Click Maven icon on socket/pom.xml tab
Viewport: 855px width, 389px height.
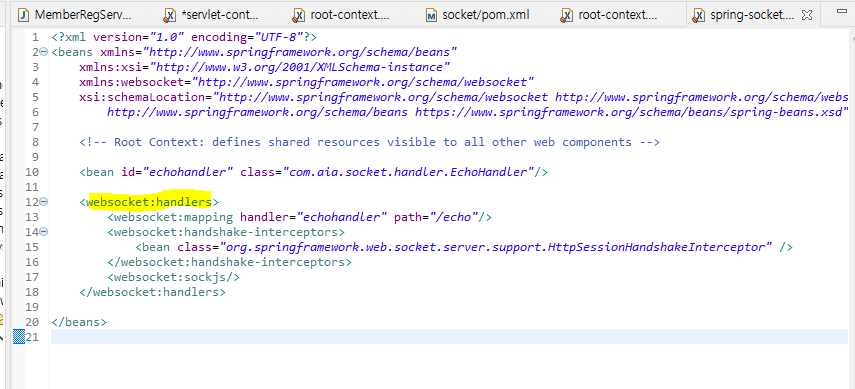click(432, 15)
